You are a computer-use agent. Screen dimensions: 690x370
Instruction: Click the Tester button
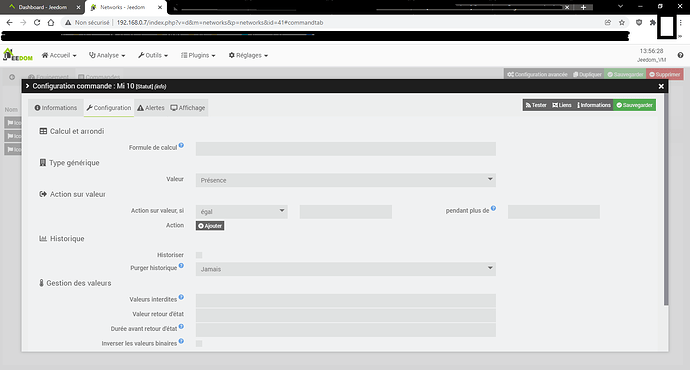[x=536, y=105]
